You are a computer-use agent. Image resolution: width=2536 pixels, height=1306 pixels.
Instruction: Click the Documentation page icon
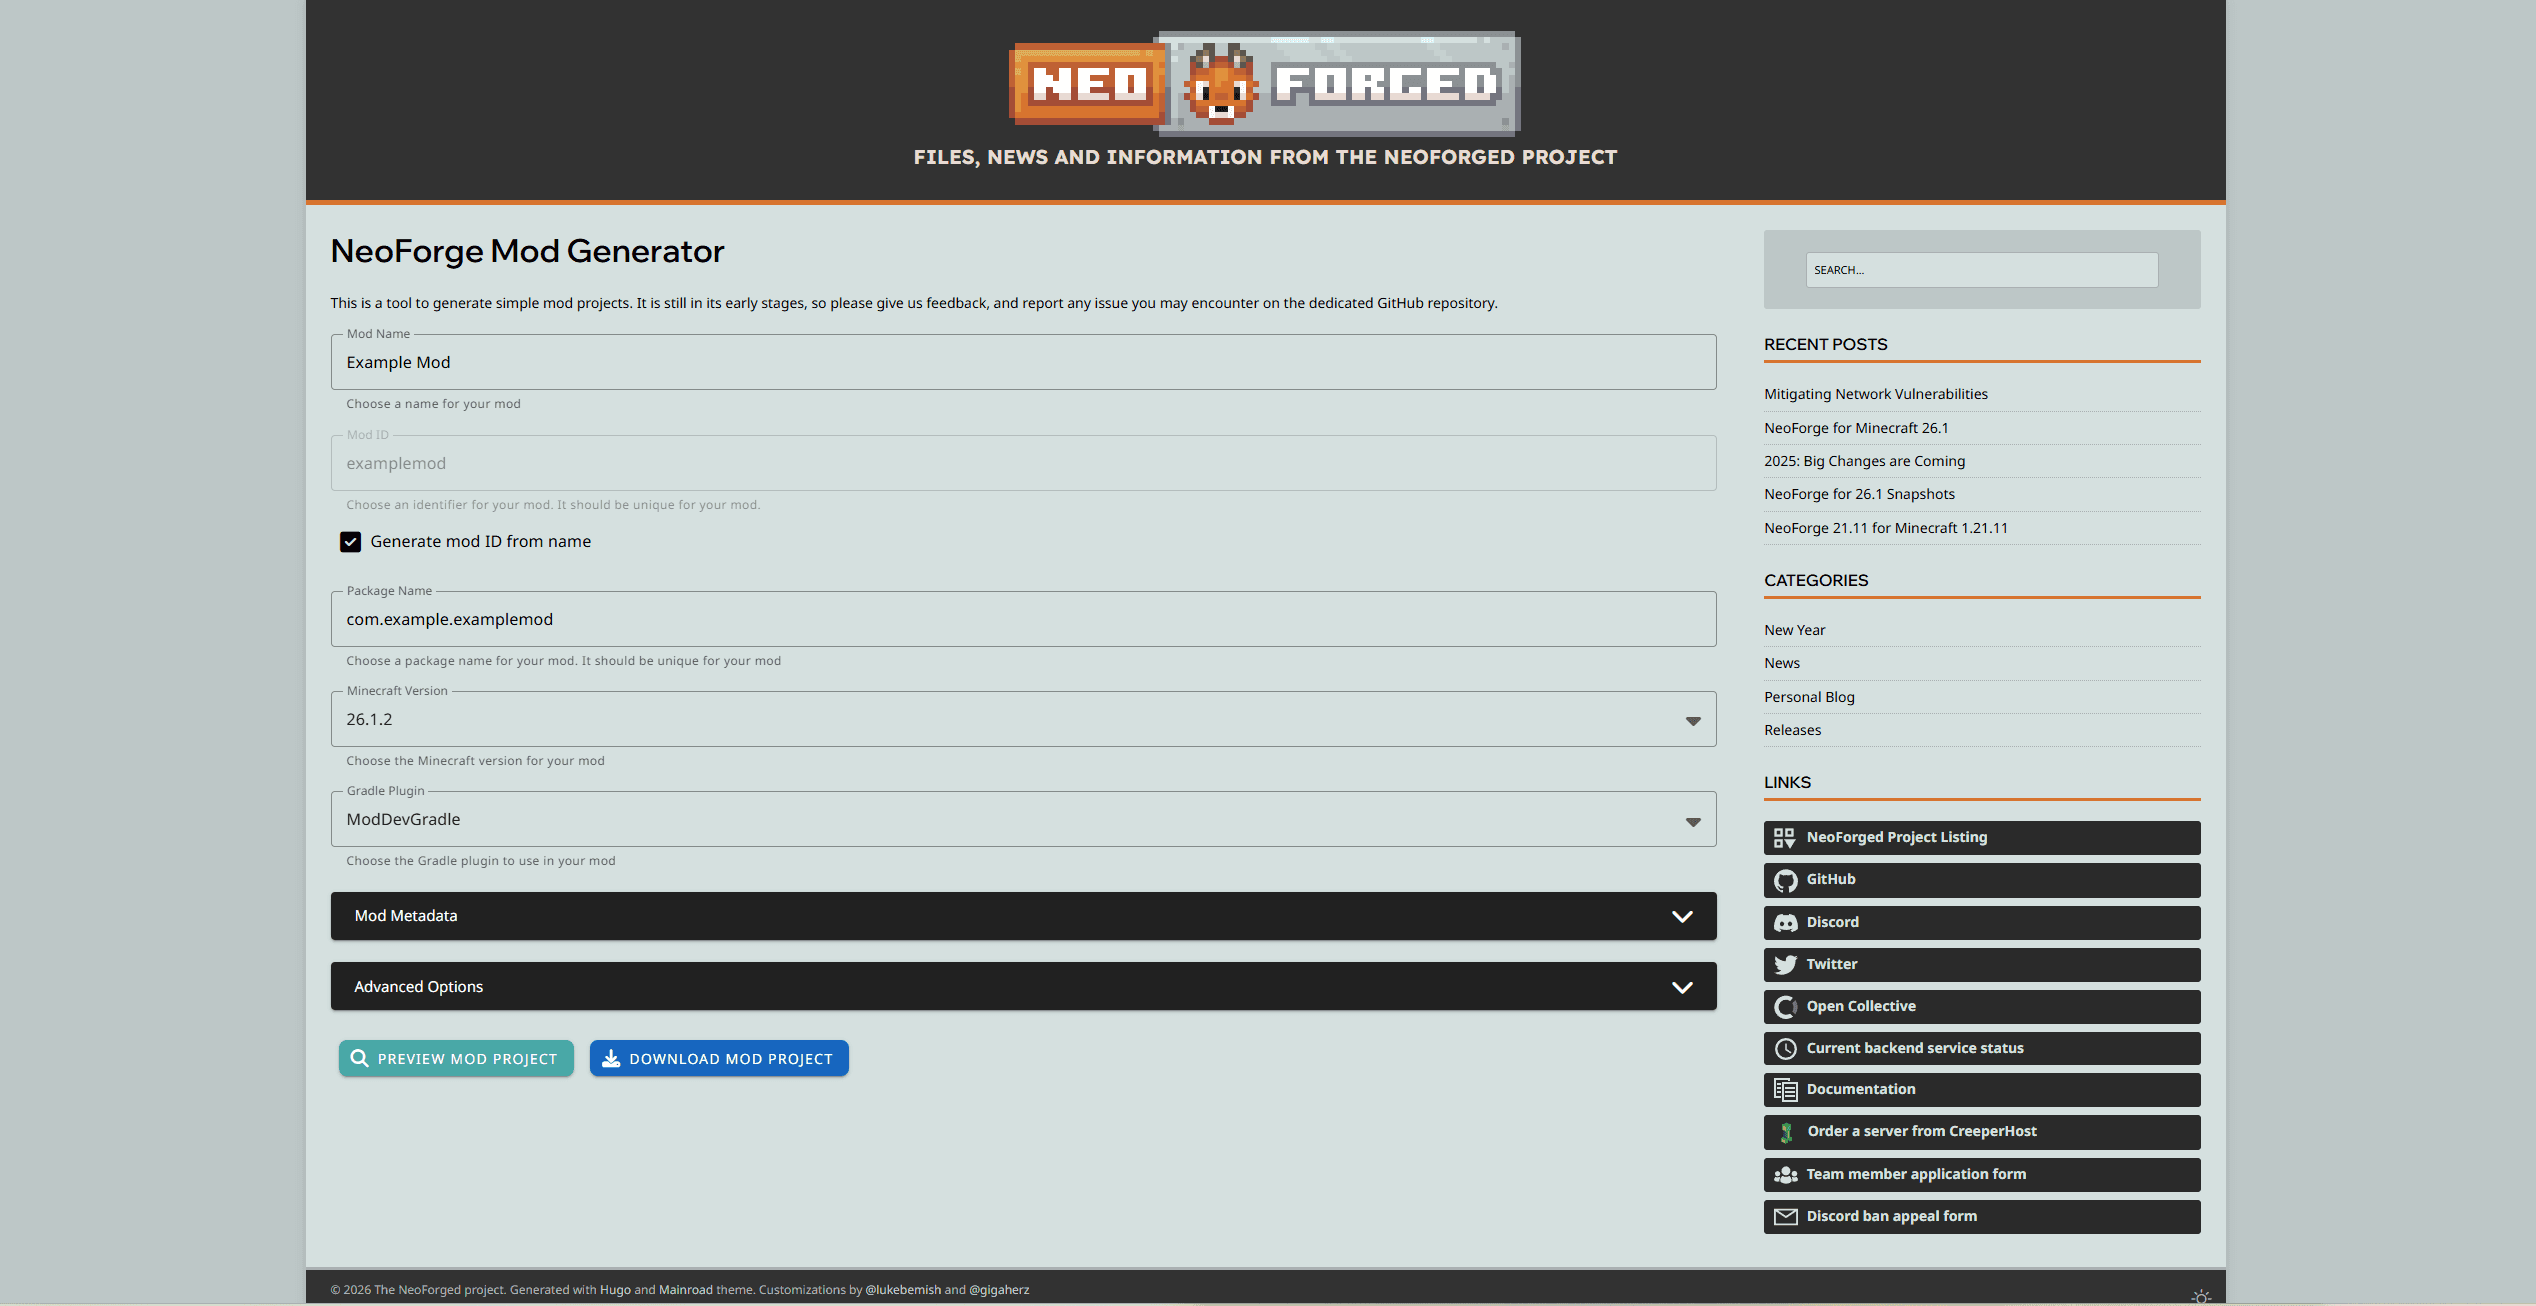pos(1785,1090)
